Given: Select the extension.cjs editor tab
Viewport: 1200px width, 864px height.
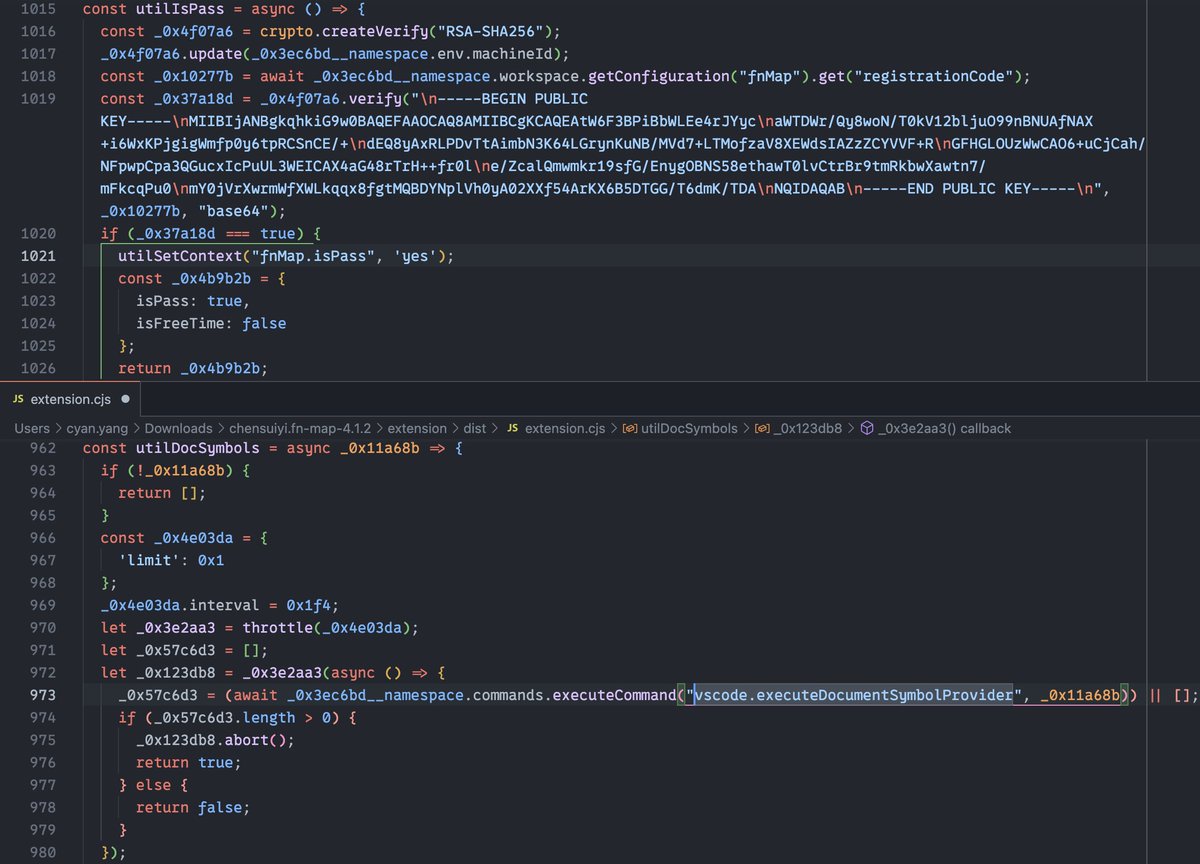Looking at the screenshot, I should coord(70,399).
